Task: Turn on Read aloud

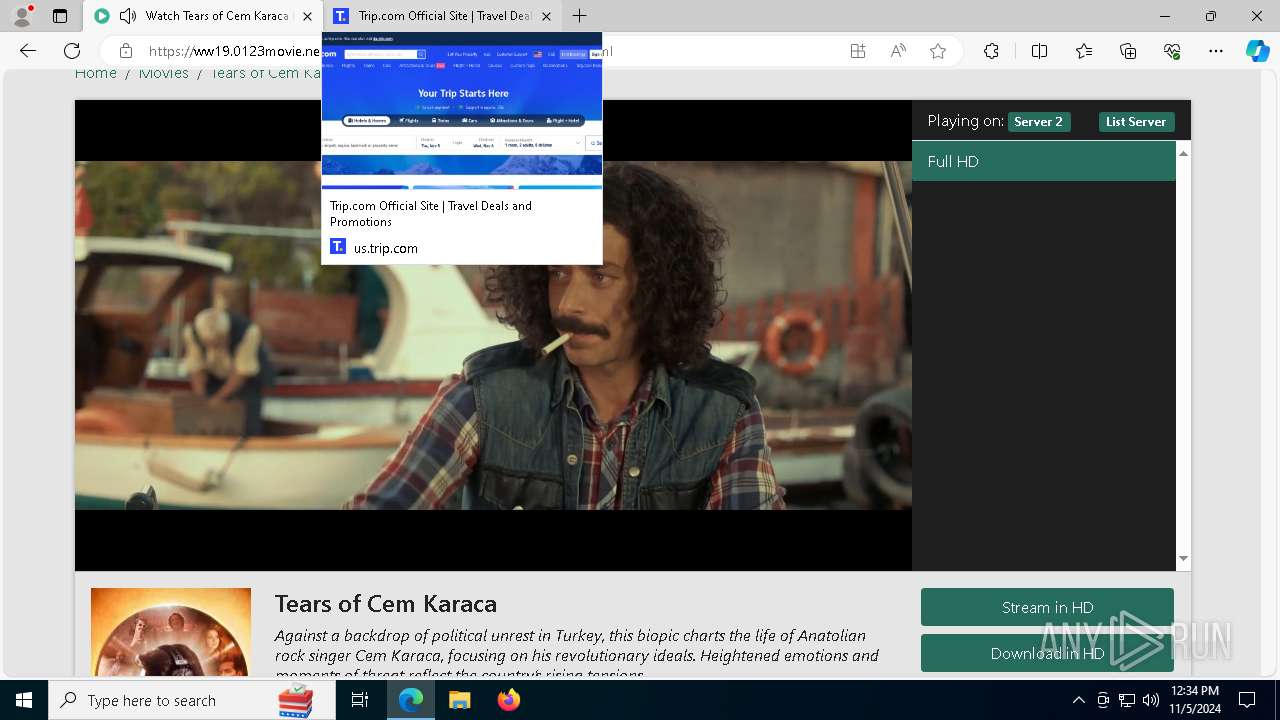Action: point(898,51)
